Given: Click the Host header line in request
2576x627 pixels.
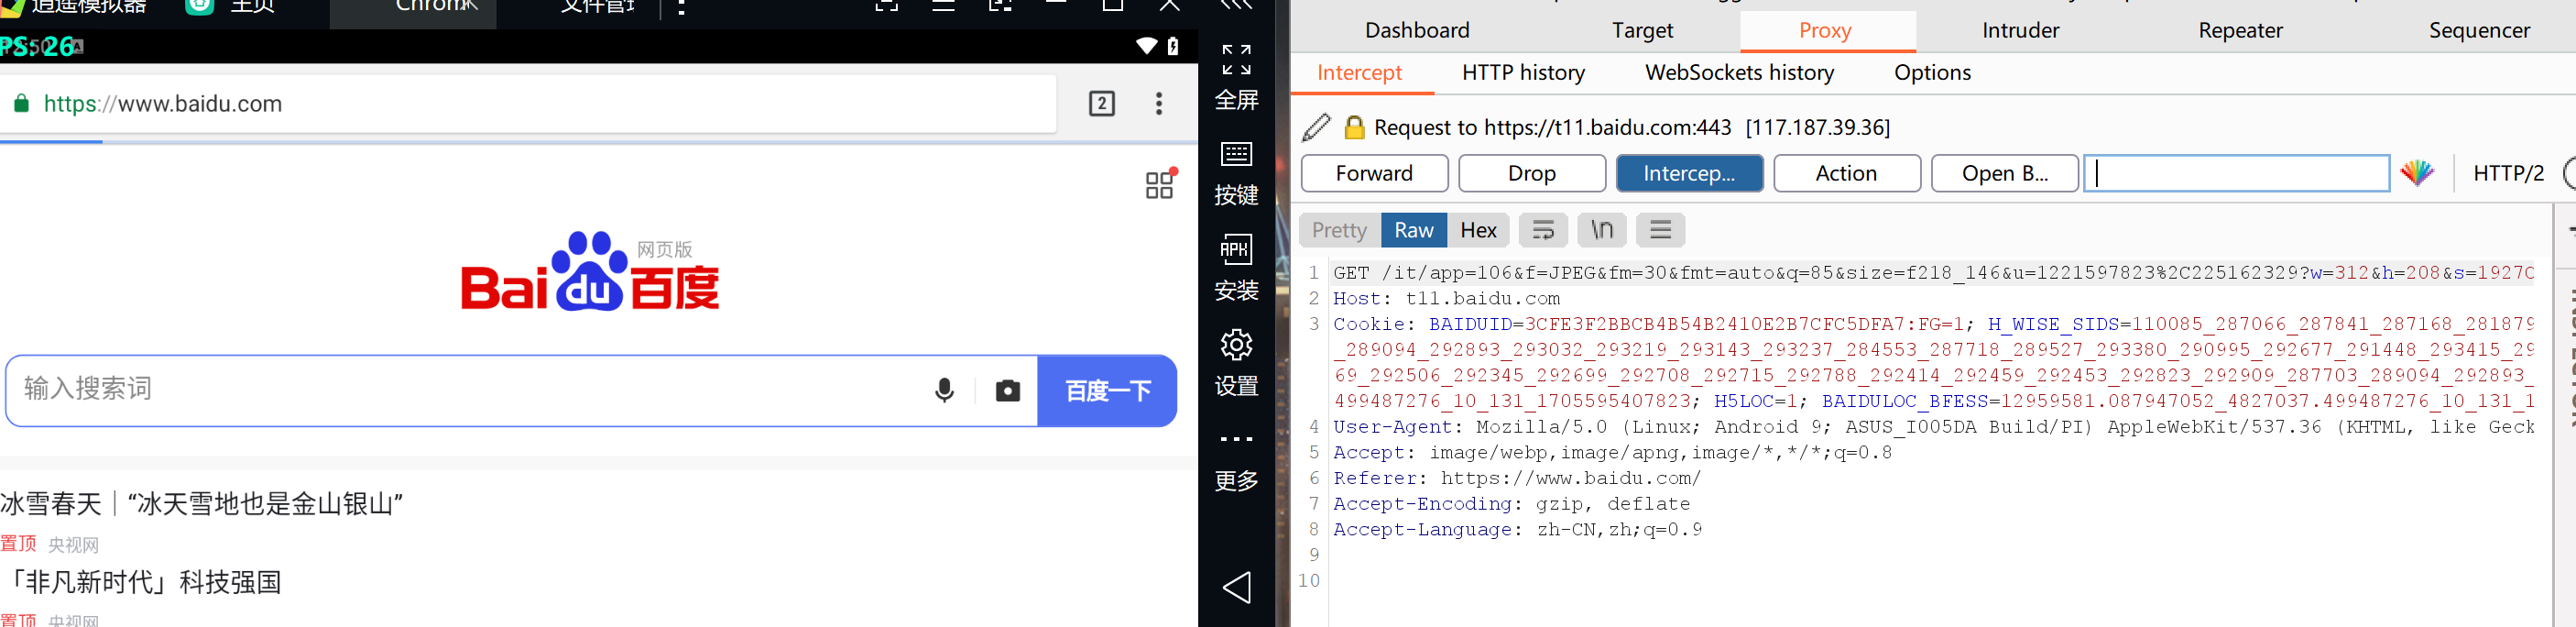Looking at the screenshot, I should pos(1446,298).
